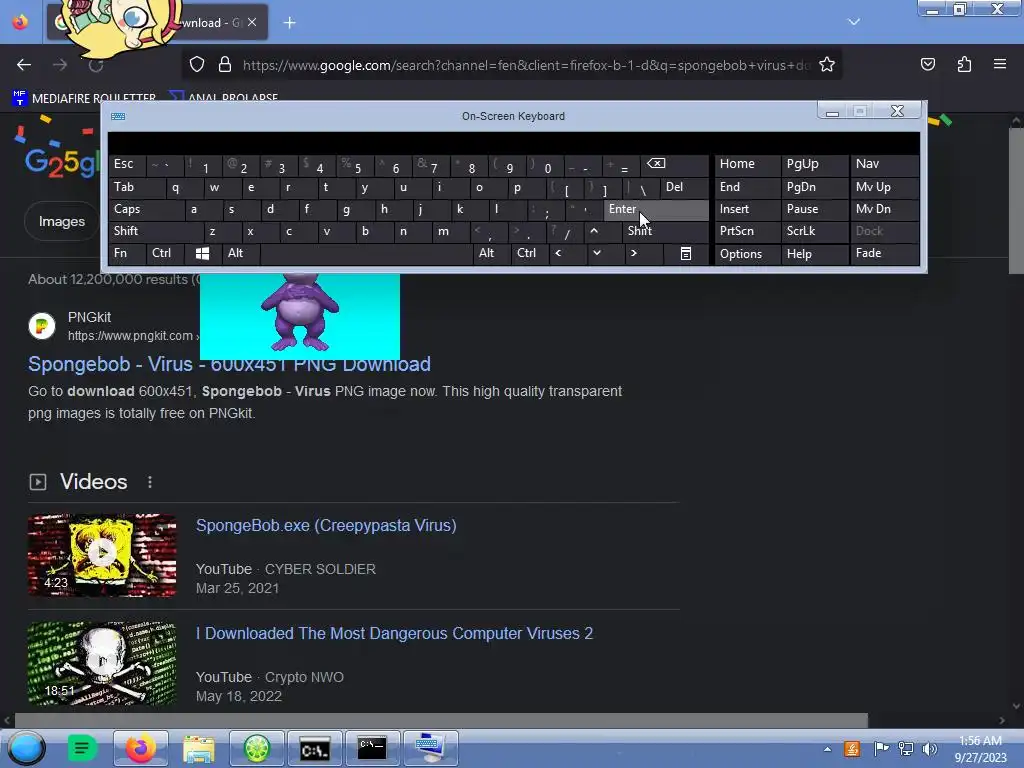Click the PNGkit site favicon
This screenshot has height=768, width=1024.
(x=42, y=326)
